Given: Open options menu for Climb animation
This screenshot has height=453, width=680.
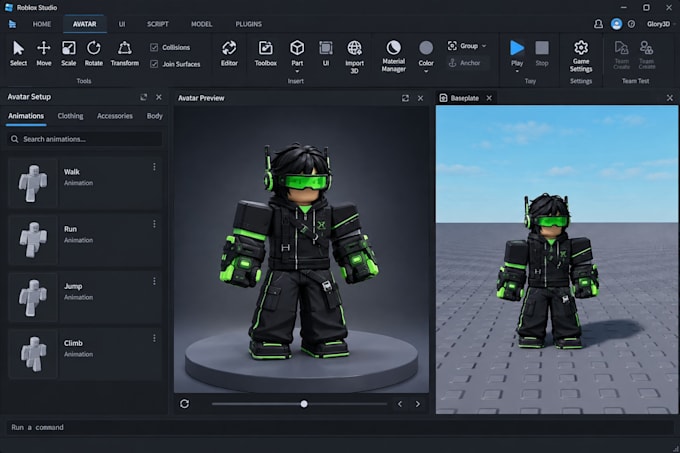Looking at the screenshot, I should click(x=154, y=338).
